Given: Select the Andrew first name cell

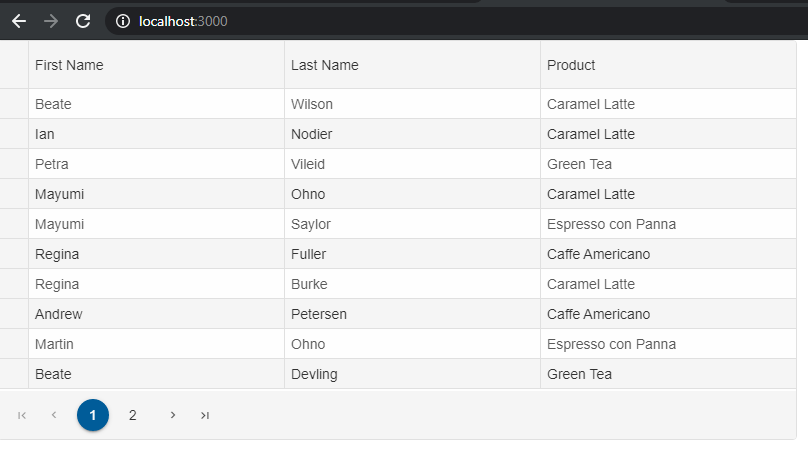Looking at the screenshot, I should pyautogui.click(x=156, y=314).
